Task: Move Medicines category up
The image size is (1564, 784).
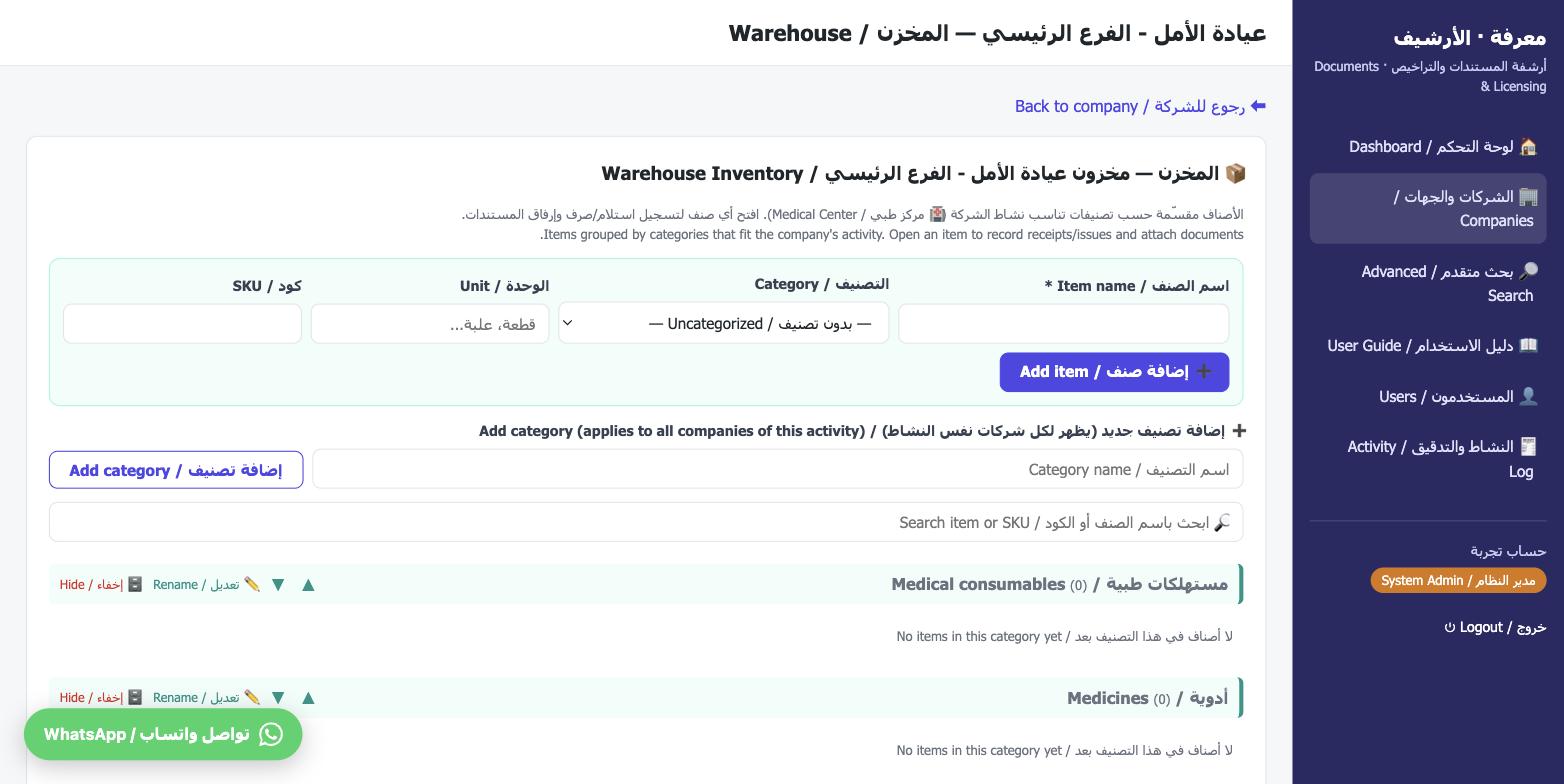Action: (x=308, y=698)
